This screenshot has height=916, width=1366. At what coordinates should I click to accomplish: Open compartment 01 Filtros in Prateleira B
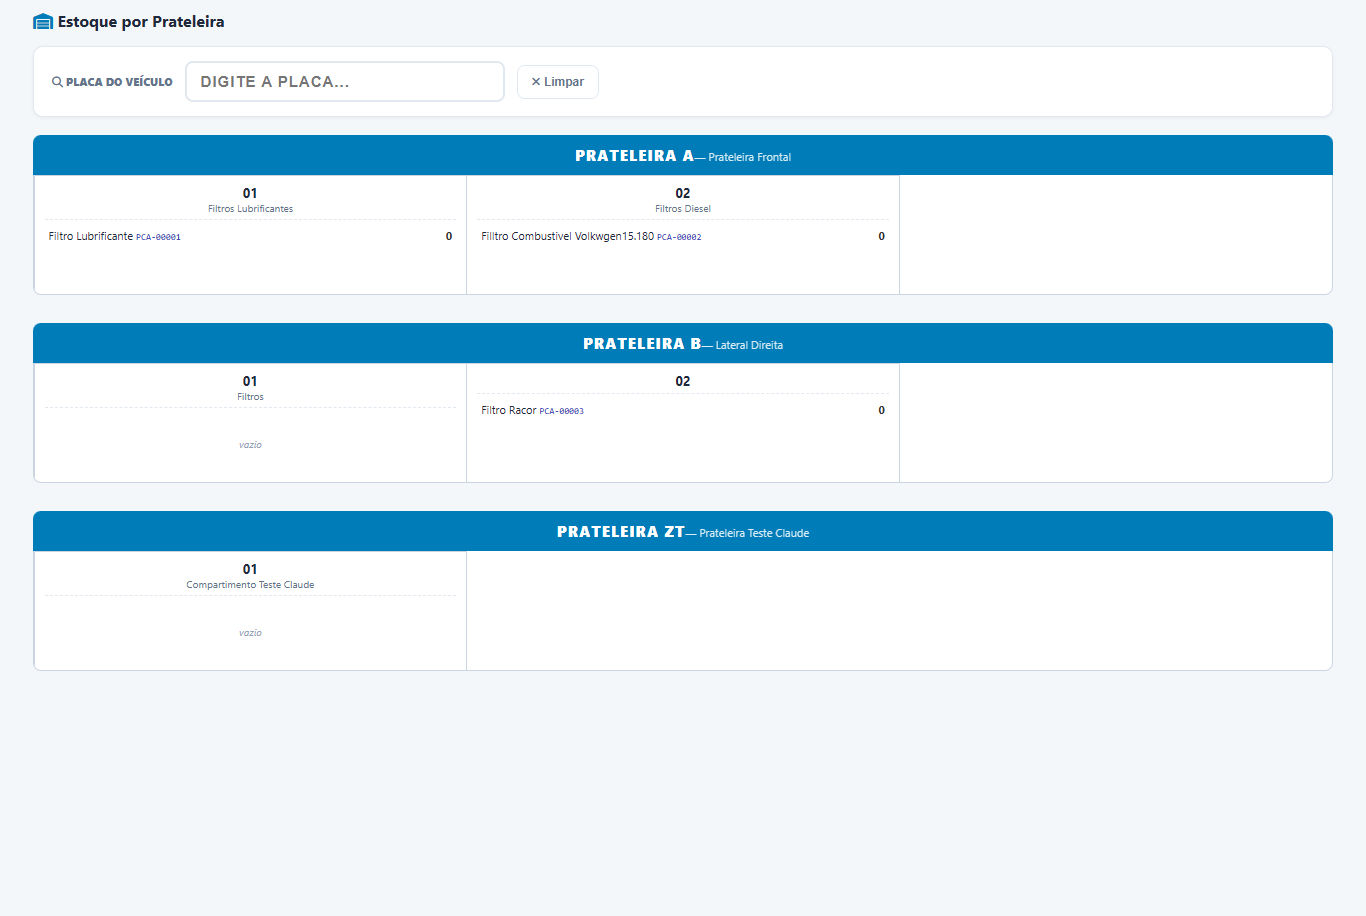(x=250, y=388)
